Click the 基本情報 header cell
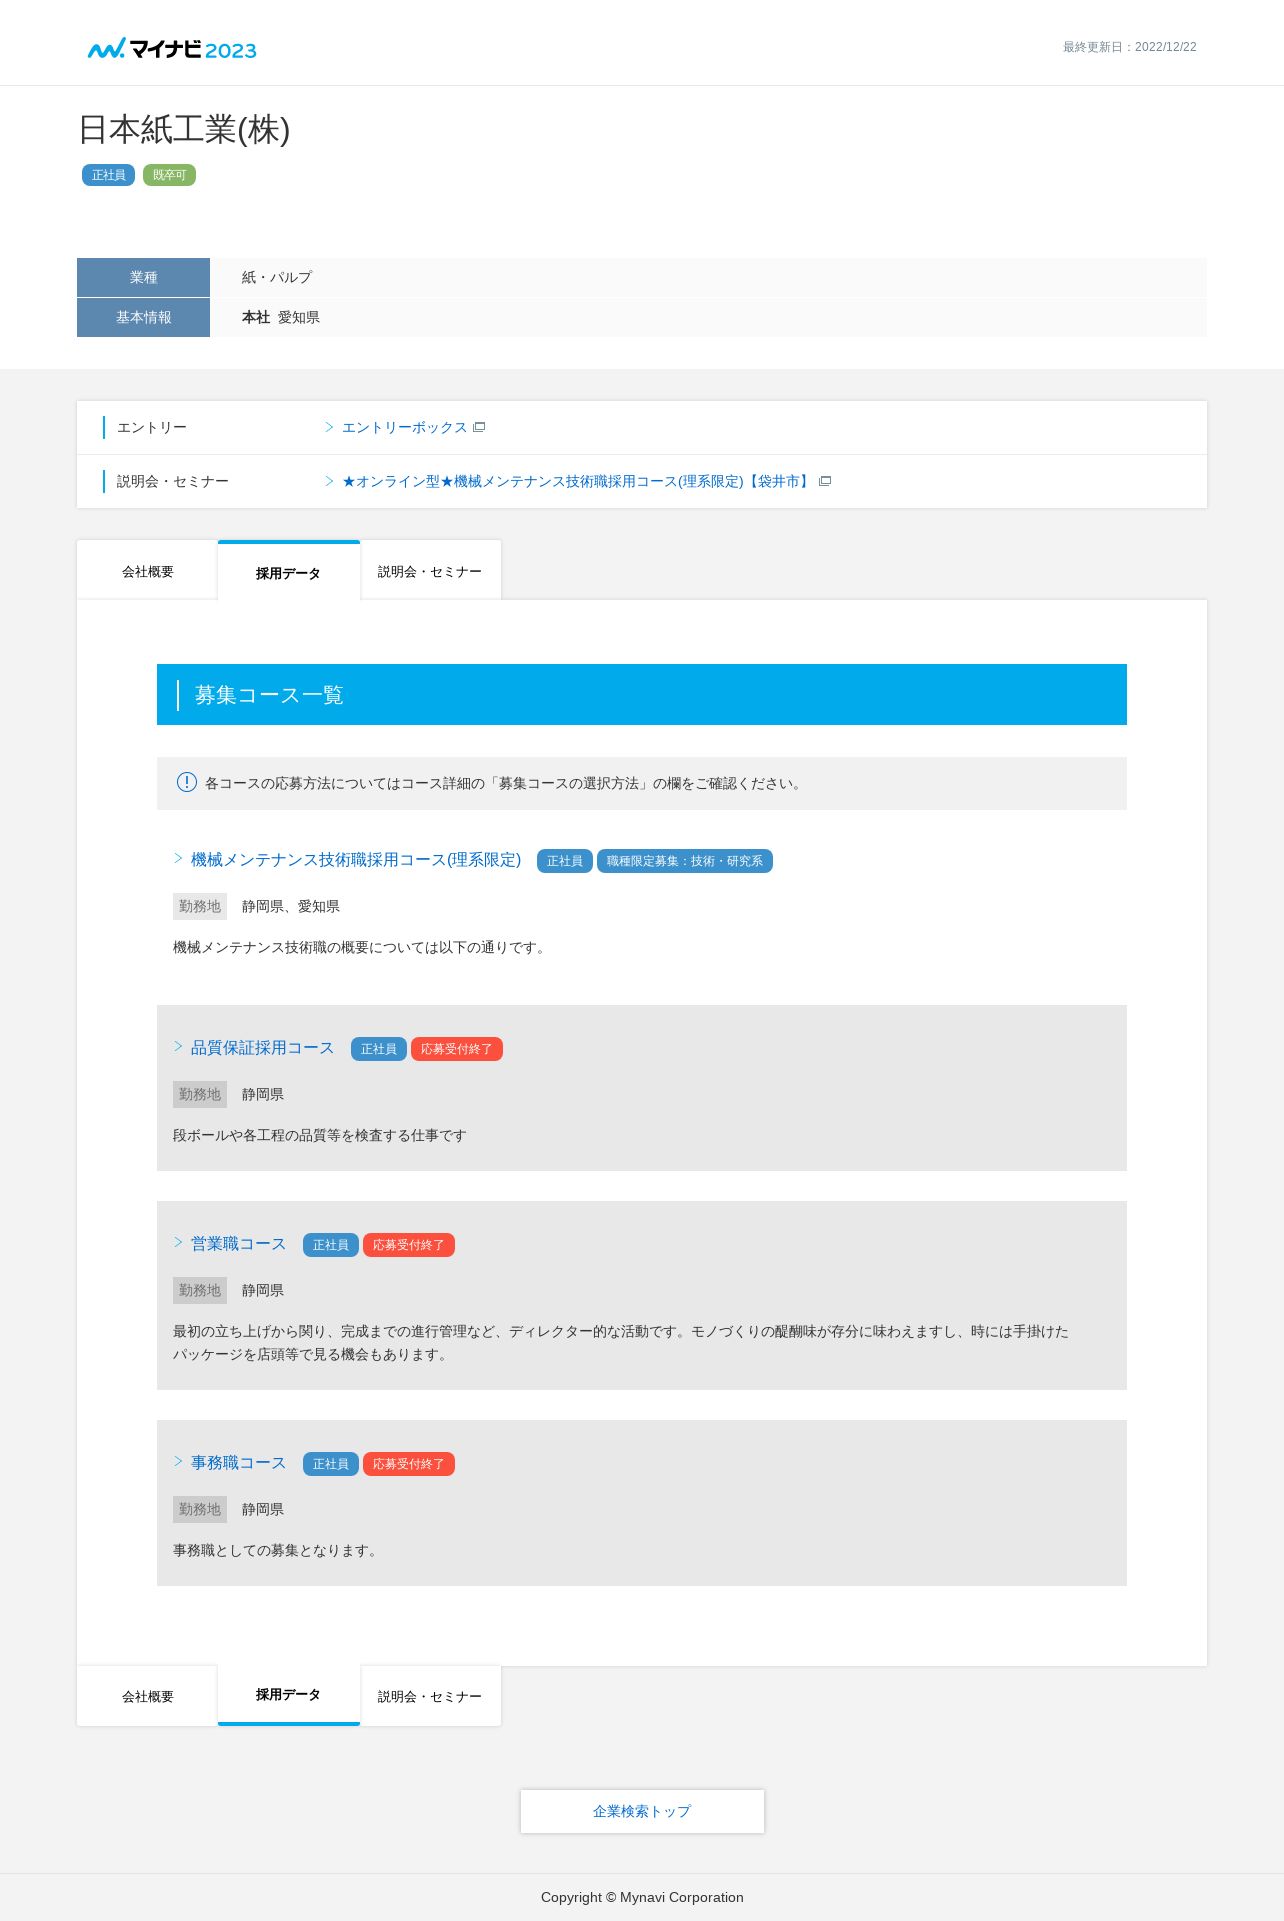This screenshot has width=1284, height=1921. tap(143, 317)
